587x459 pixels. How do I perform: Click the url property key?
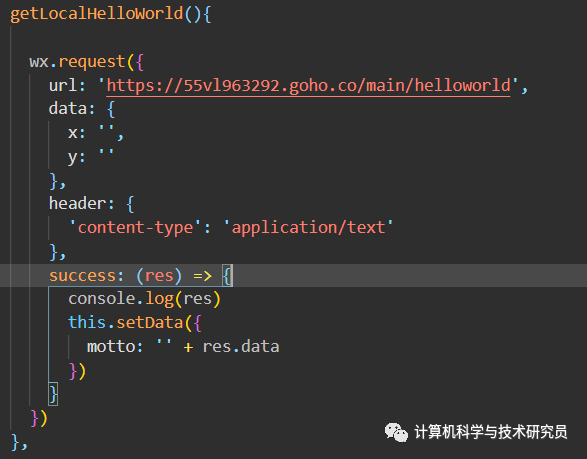[x=63, y=85]
